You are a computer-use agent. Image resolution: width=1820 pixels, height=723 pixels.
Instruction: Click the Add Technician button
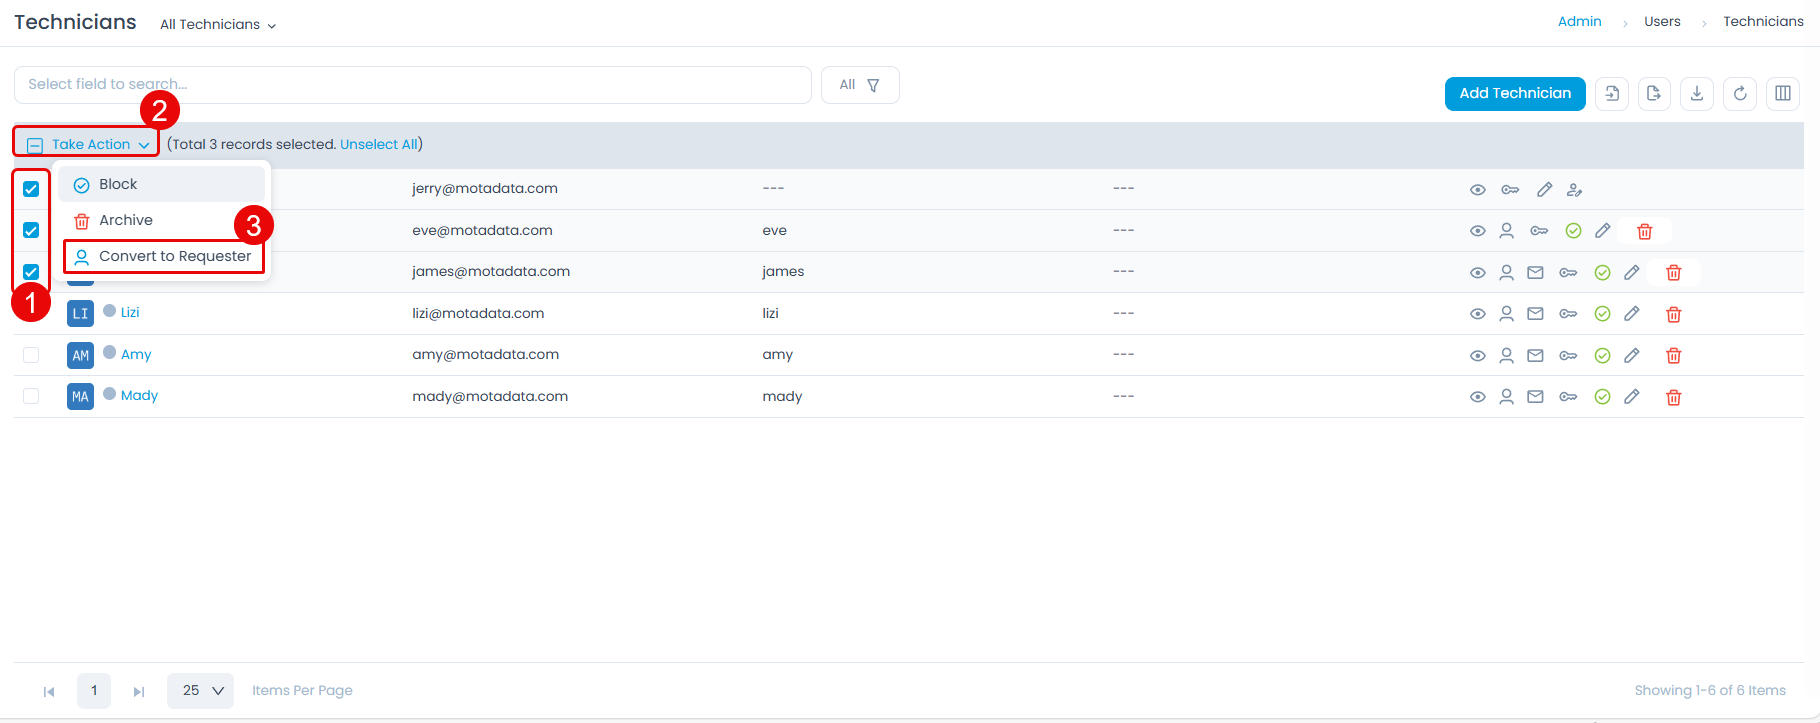click(1514, 93)
